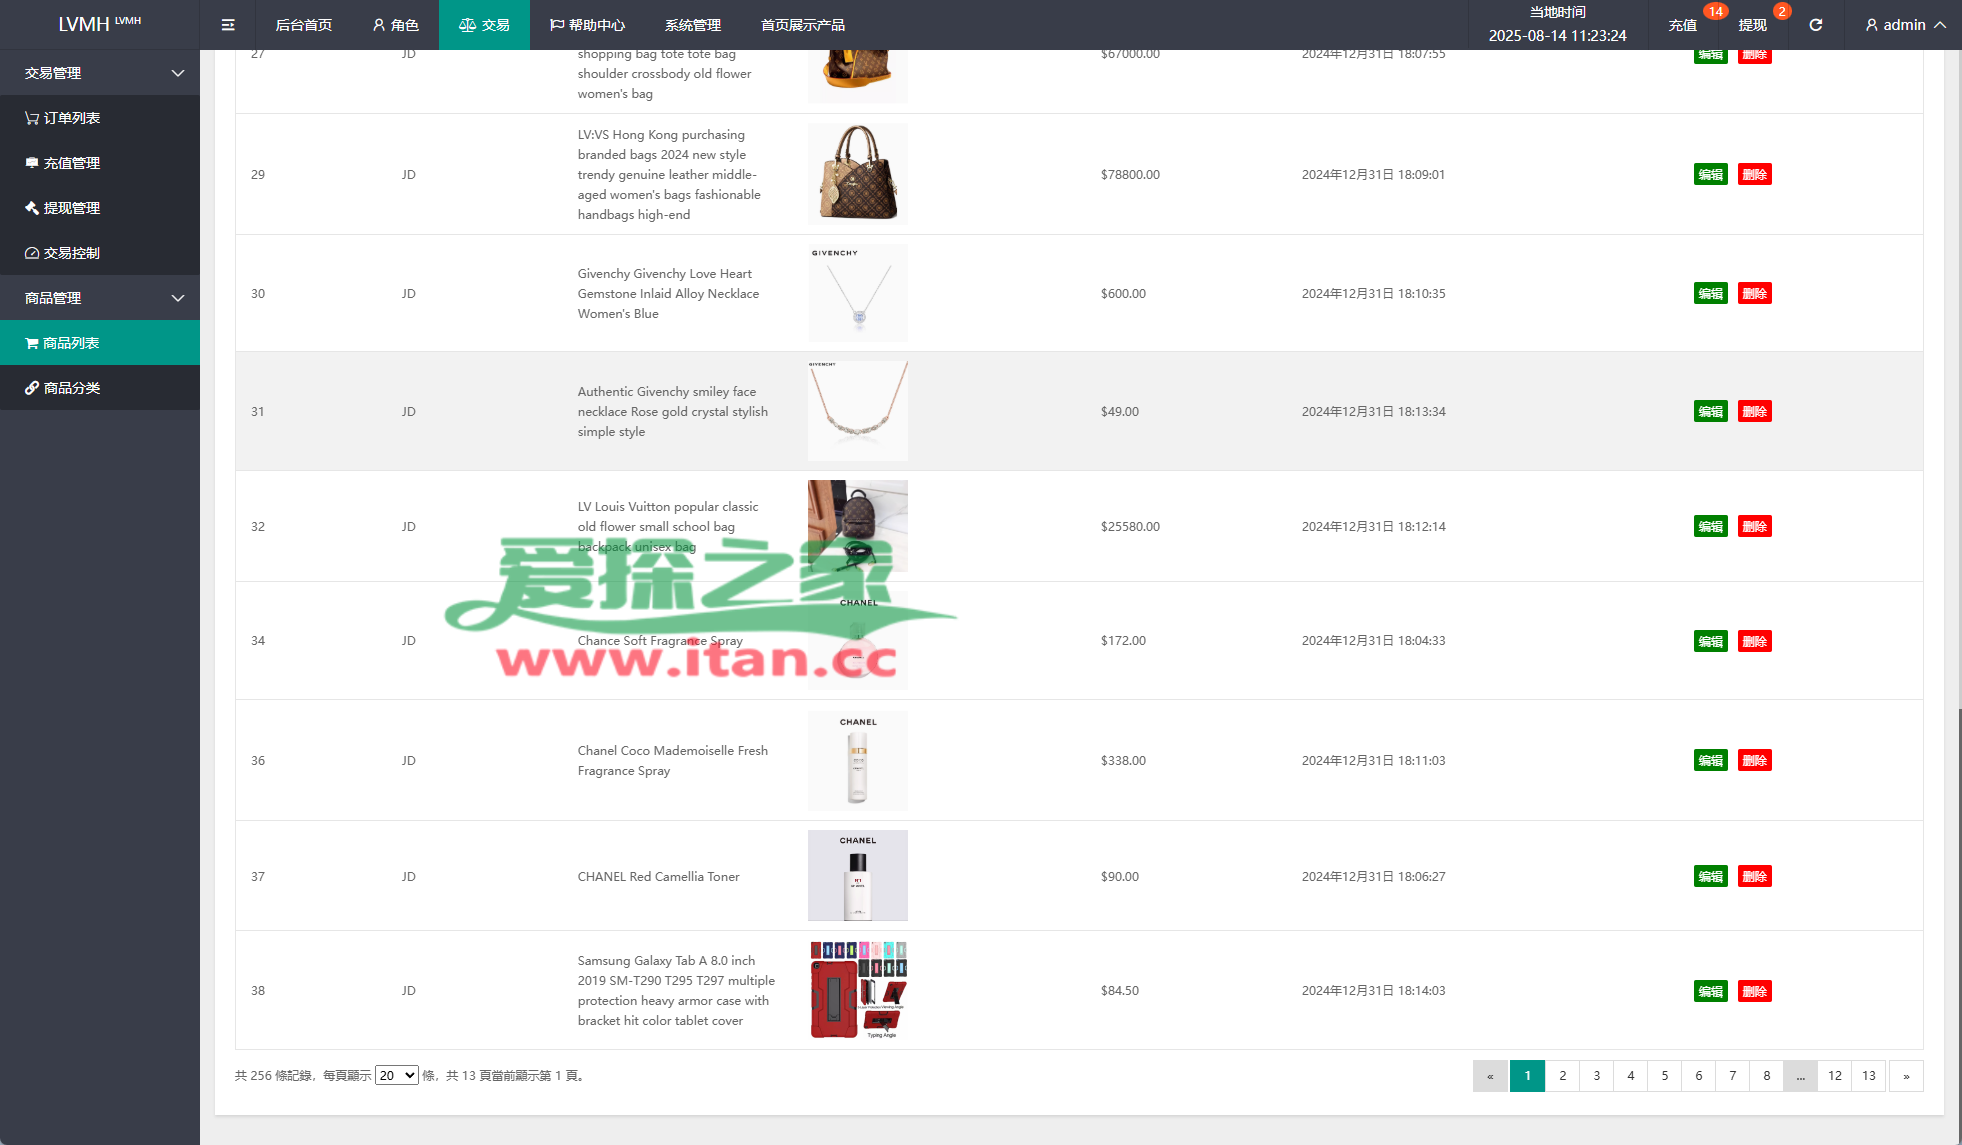
Task: Open 订单列表 in sidebar
Action: click(100, 118)
